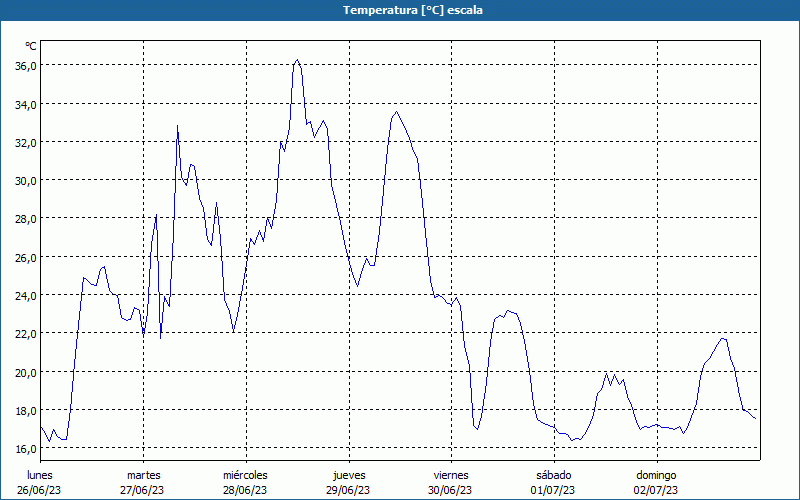
Task: Click the 30/06/23 date label
Action: 450,490
